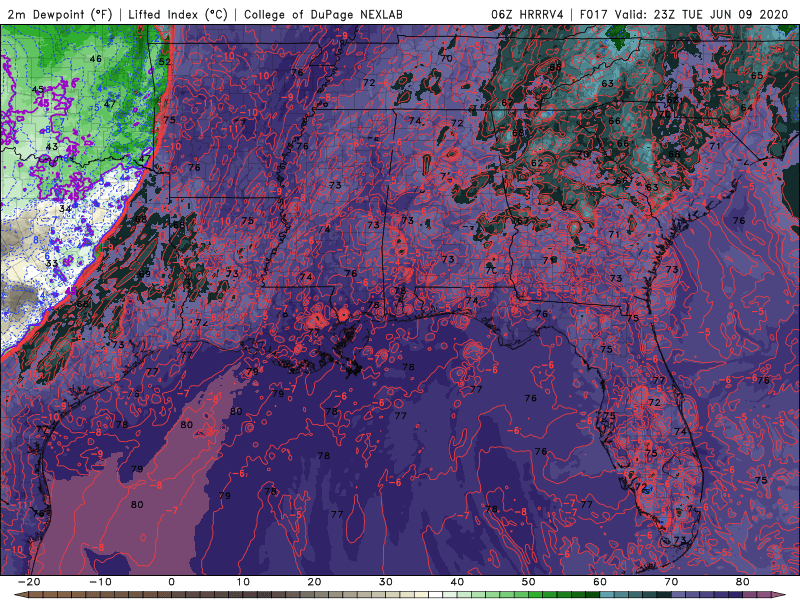Click the 40 label on the color scale
The image size is (800, 600).
tap(457, 582)
